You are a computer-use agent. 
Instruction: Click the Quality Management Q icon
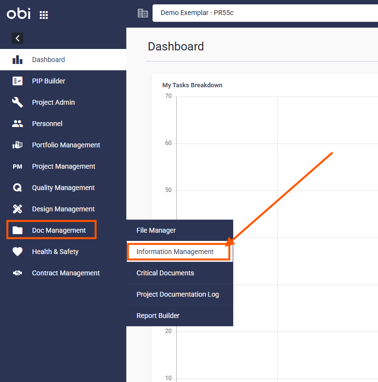click(17, 188)
